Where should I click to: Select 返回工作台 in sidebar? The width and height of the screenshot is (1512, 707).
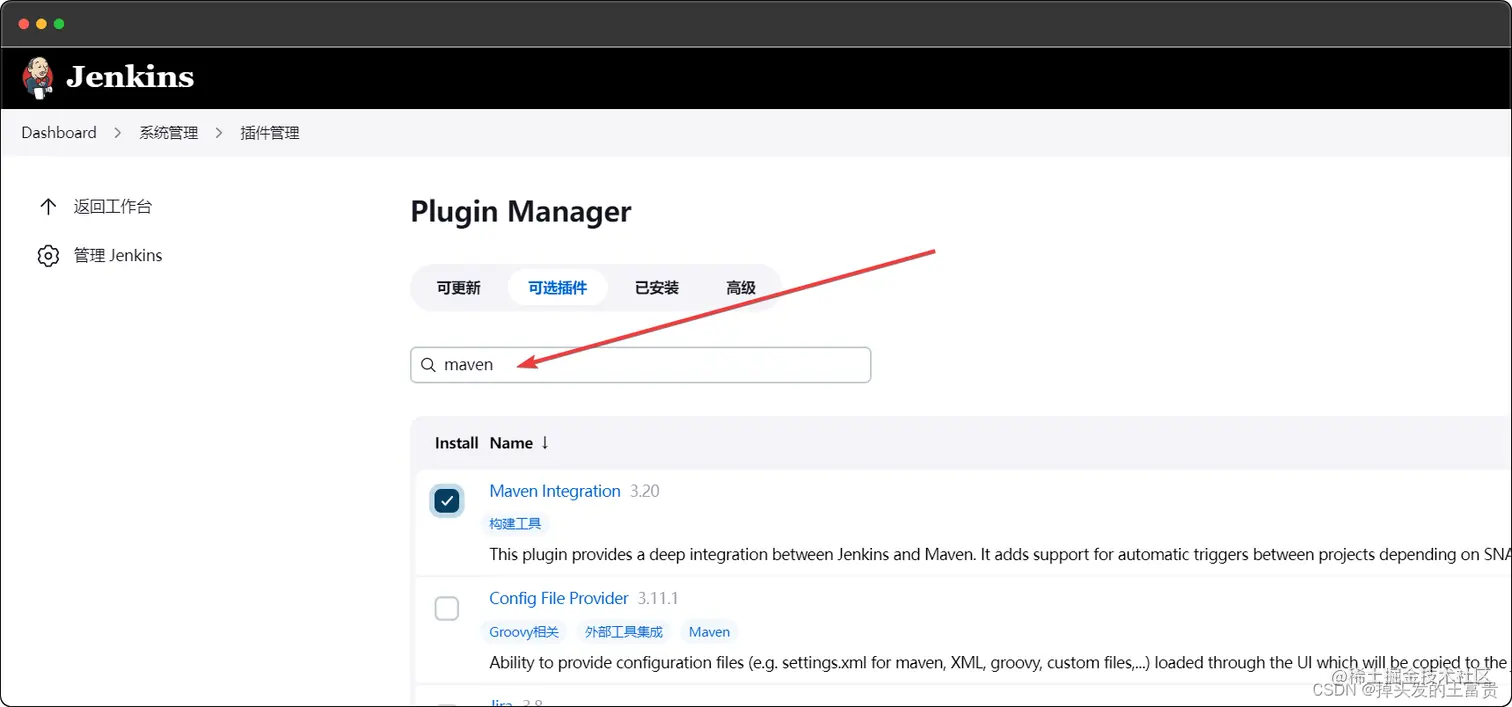[x=113, y=207]
